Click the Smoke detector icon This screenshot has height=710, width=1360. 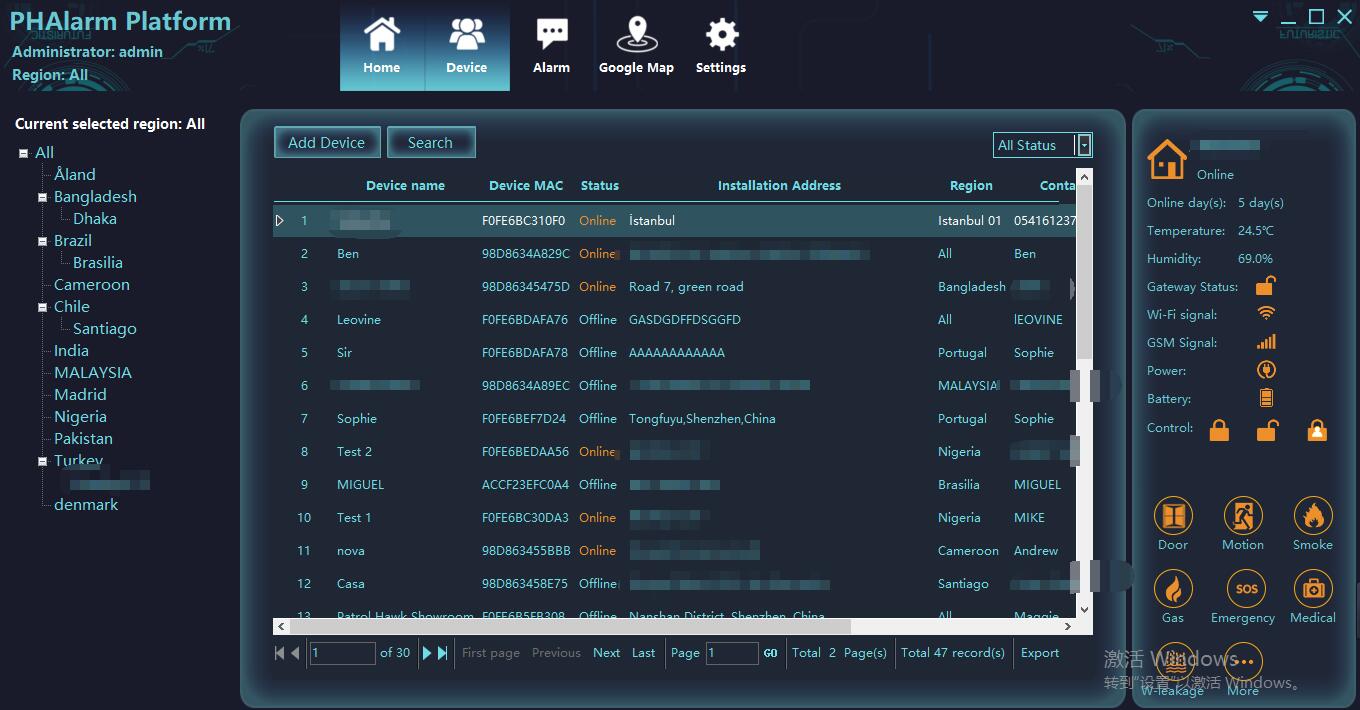click(1313, 516)
